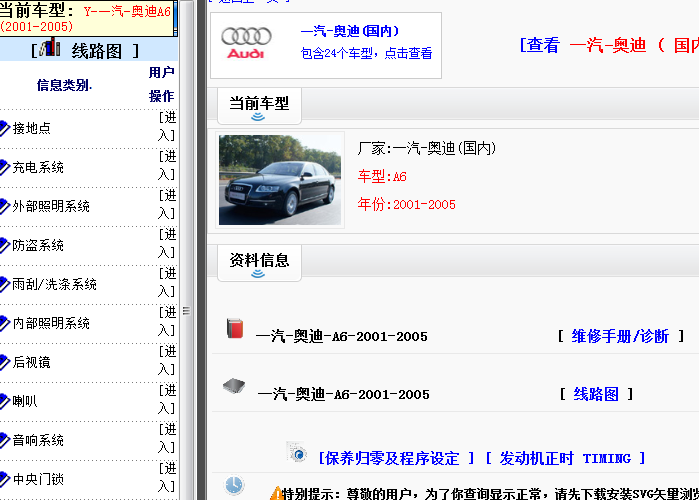Click the pencil icon beside 外部照明系统
This screenshot has height=500, width=699.
pos(4,206)
